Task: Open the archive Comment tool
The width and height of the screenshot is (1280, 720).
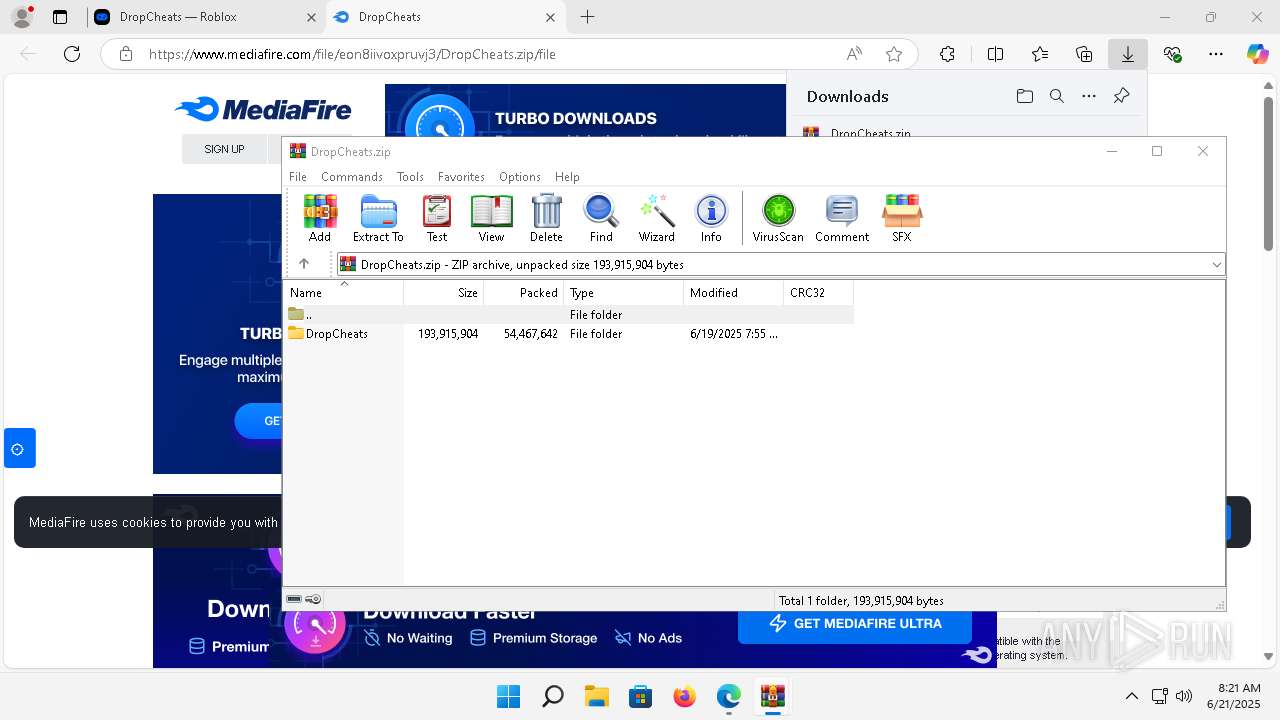Action: [842, 218]
